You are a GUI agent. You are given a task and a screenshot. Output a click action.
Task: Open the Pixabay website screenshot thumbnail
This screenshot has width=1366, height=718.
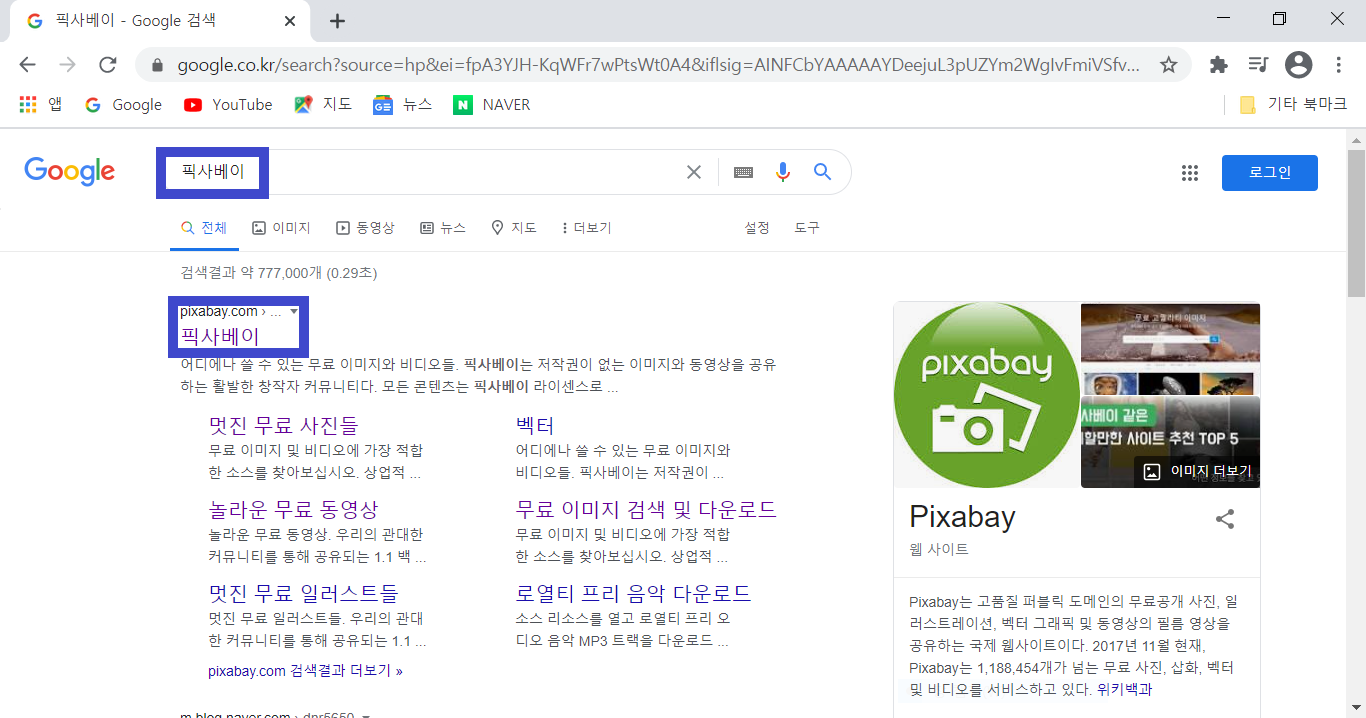pyautogui.click(x=1170, y=348)
